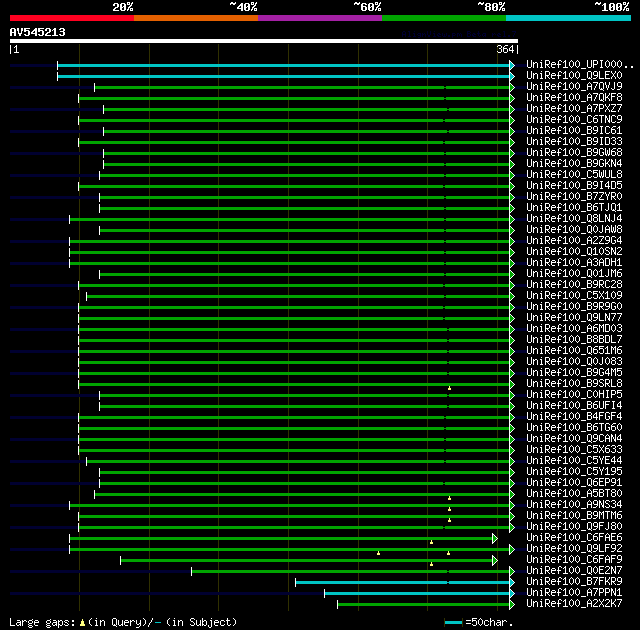This screenshot has height=630, width=640.
Task: Click the red 20% identity legend segment
Action: coord(72,18)
